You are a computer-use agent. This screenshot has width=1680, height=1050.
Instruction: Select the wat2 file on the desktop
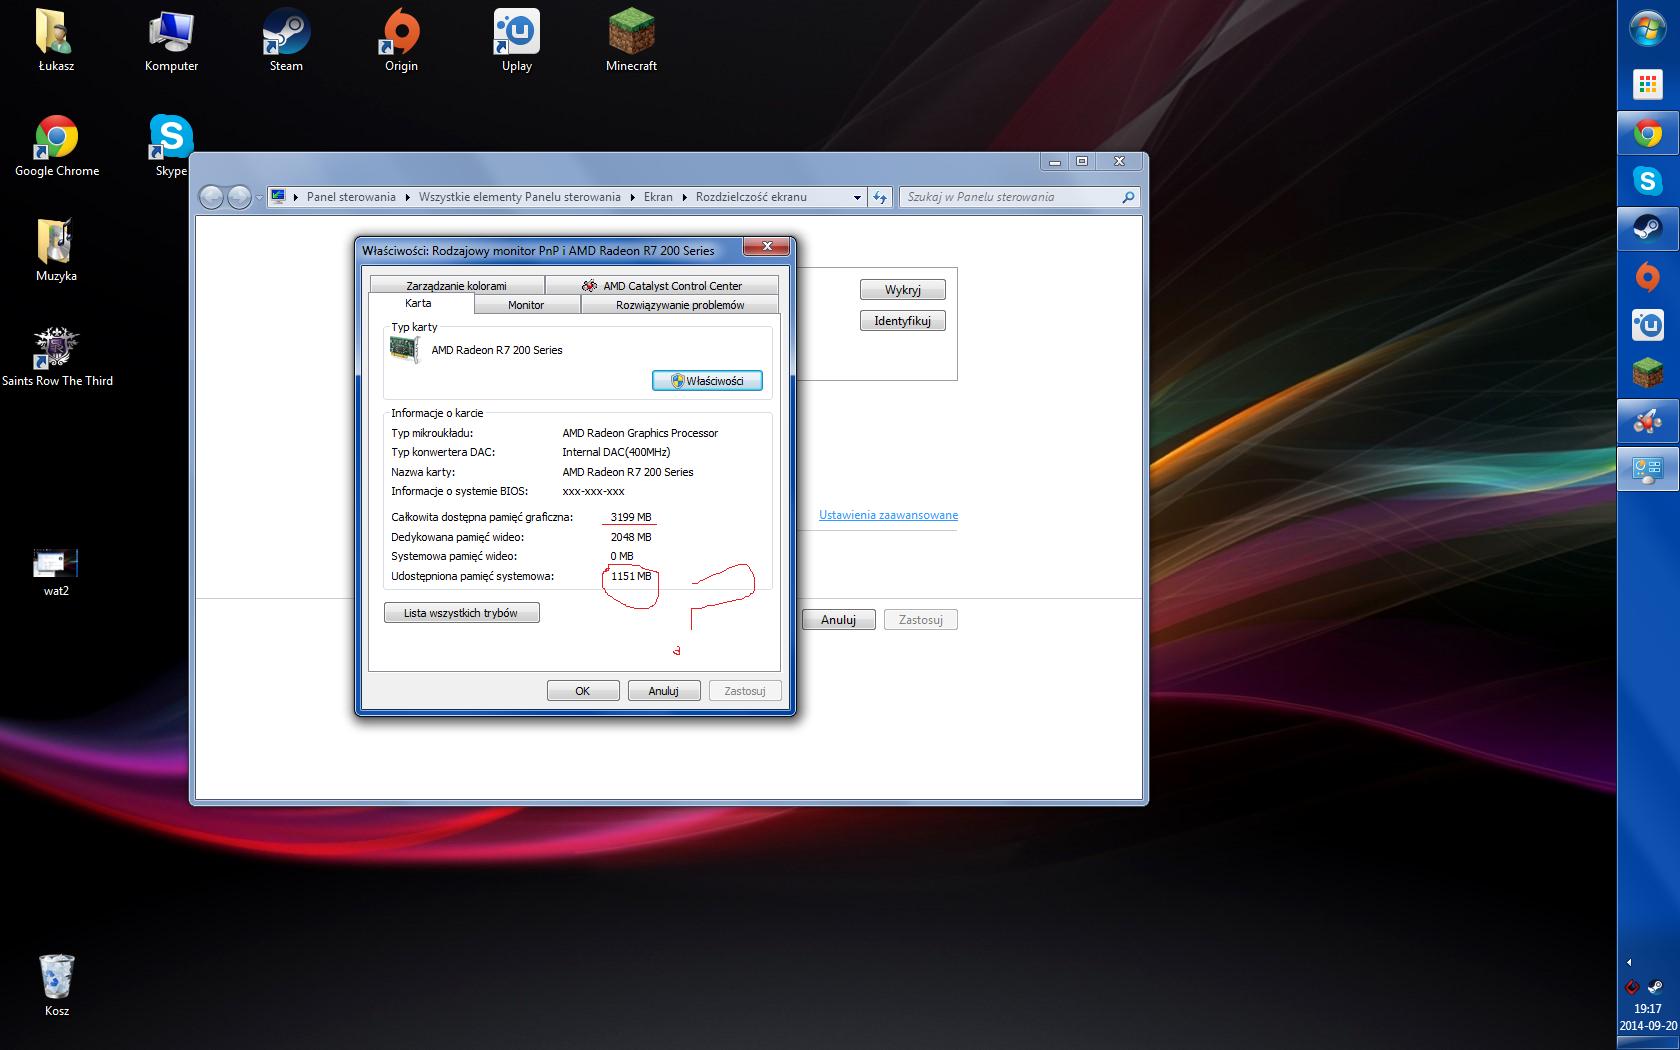(x=56, y=572)
